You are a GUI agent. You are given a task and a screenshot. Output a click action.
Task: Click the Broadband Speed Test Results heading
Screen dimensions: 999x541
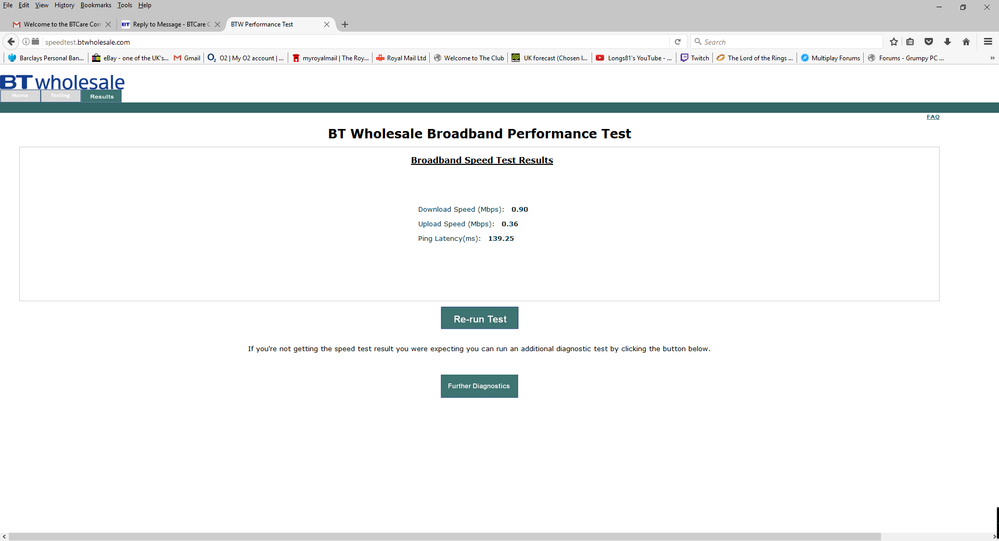click(x=482, y=160)
